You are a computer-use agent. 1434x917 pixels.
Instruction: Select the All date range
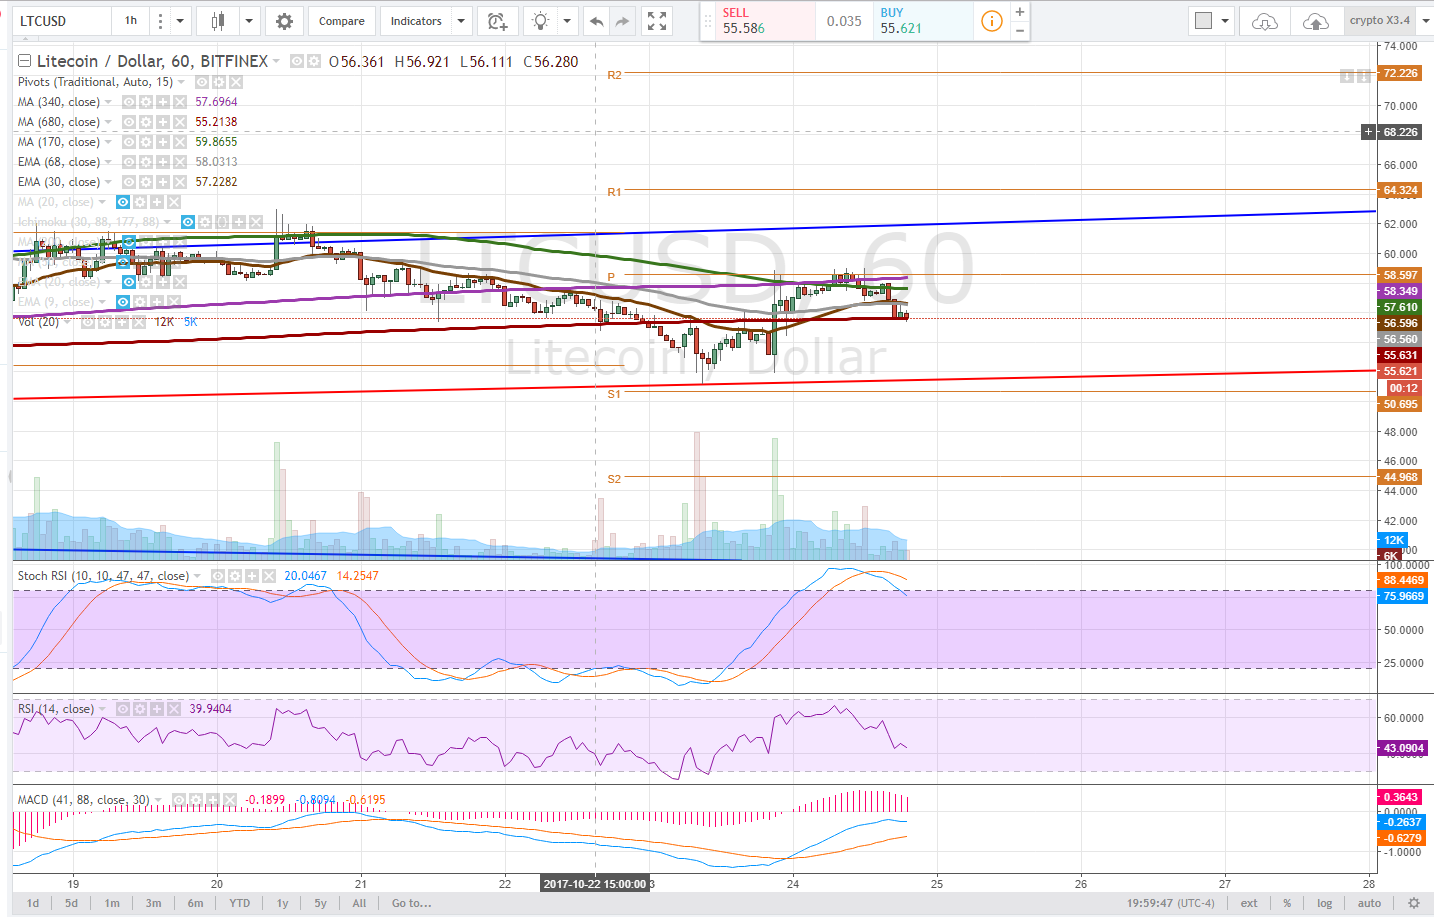click(x=360, y=903)
